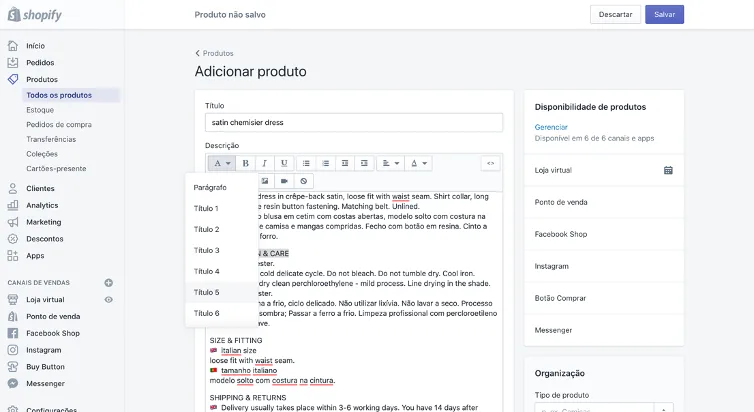Choose Título 2 from the formatting menu
The image size is (754, 412).
pos(222,229)
